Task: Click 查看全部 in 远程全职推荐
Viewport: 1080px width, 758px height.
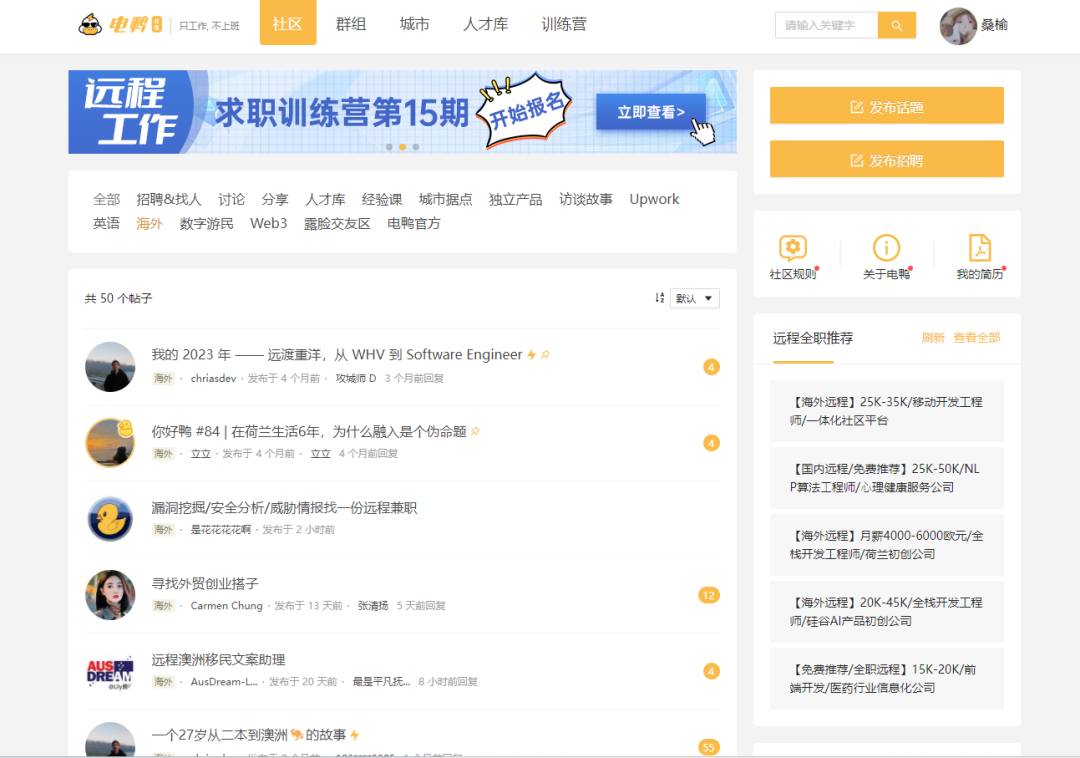Action: pos(977,338)
